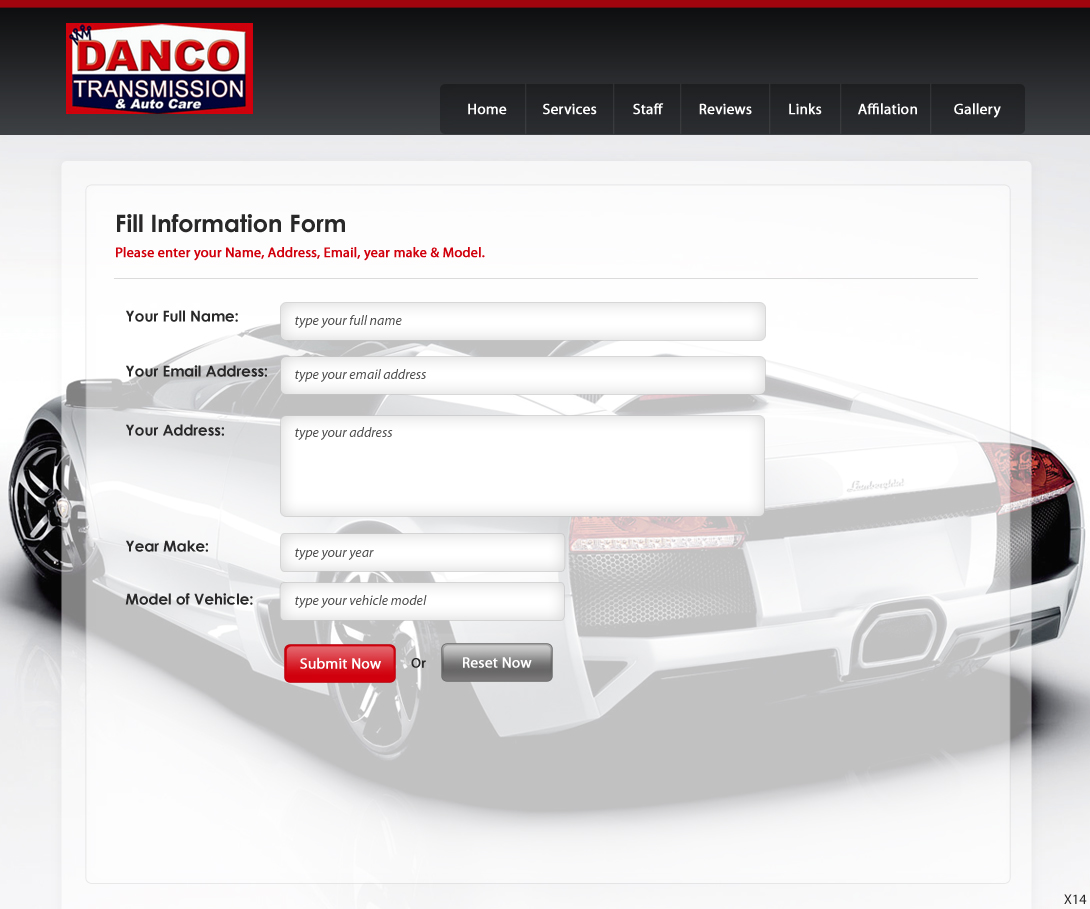1090x909 pixels.
Task: Open the Links menu item
Action: click(x=804, y=109)
